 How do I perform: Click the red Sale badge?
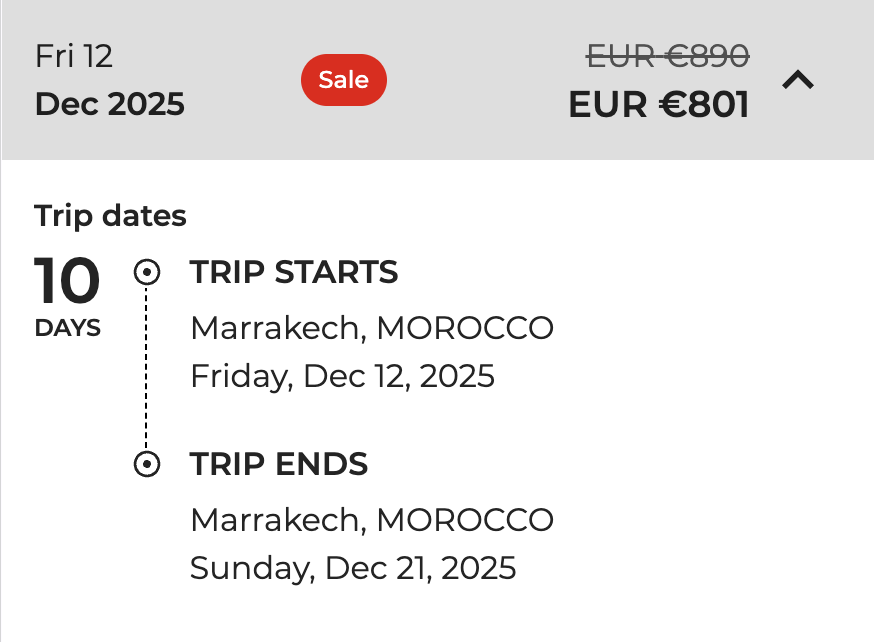344,80
